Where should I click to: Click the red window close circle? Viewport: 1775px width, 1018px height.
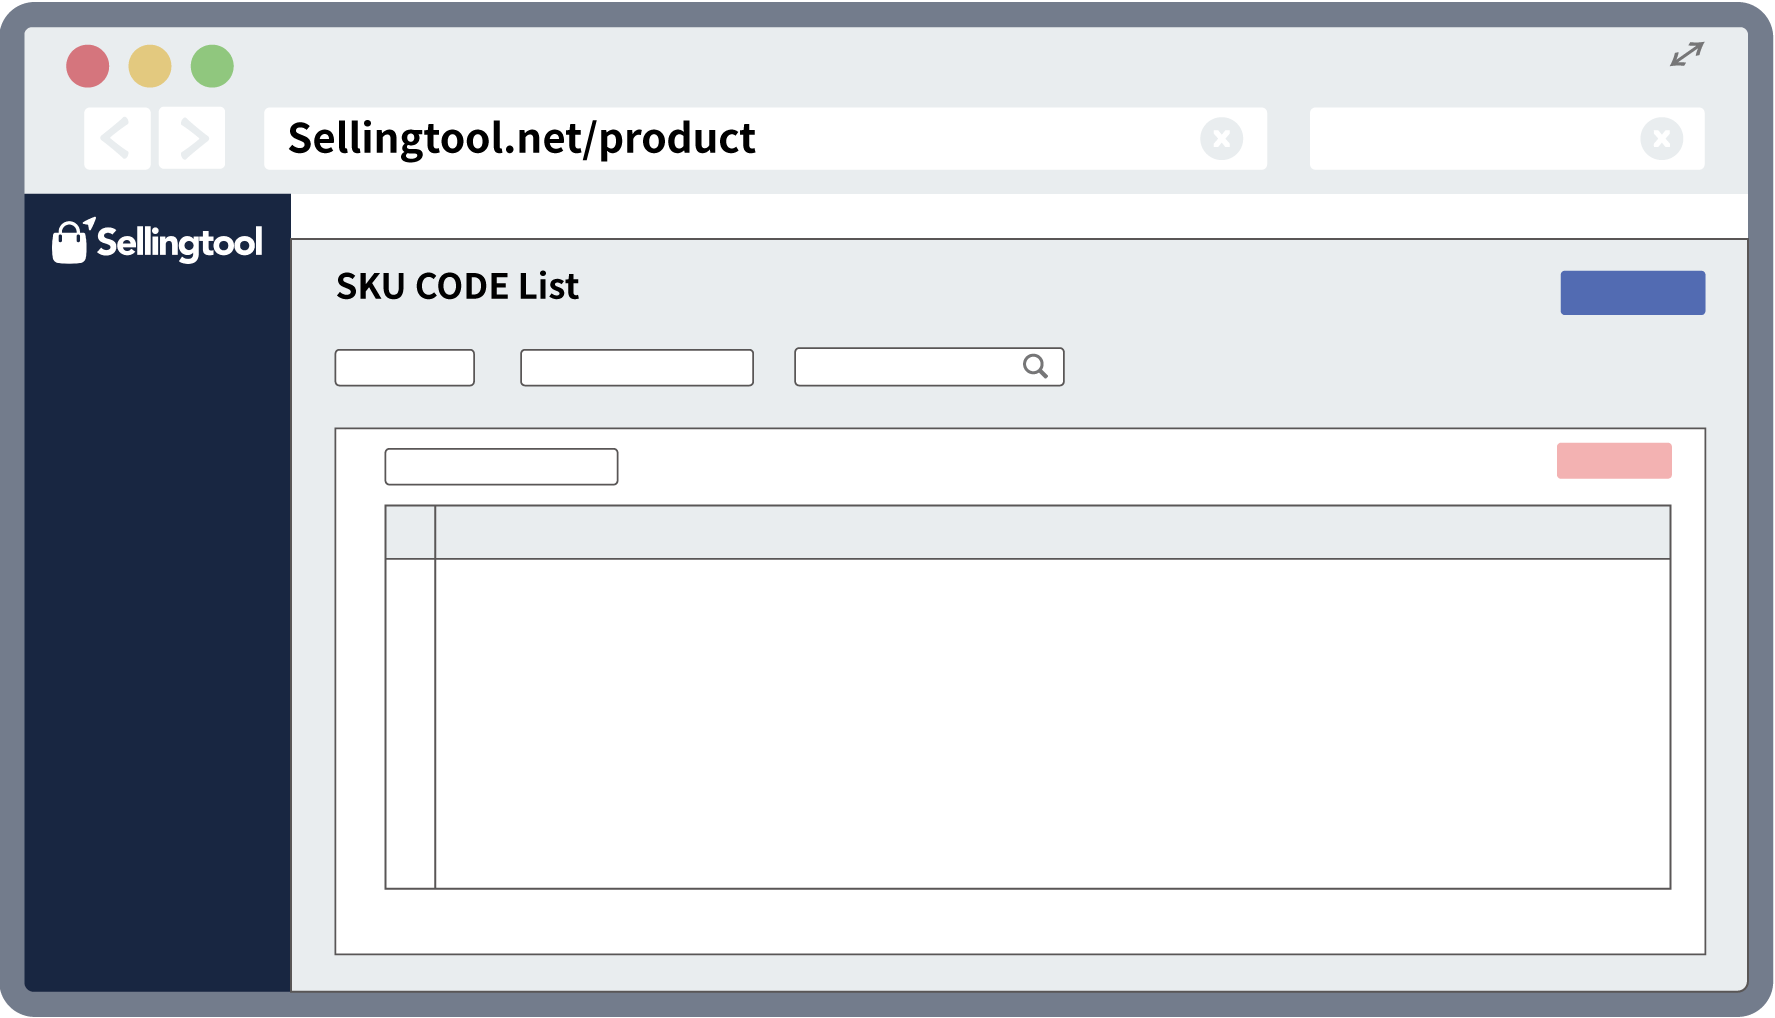pyautogui.click(x=88, y=66)
